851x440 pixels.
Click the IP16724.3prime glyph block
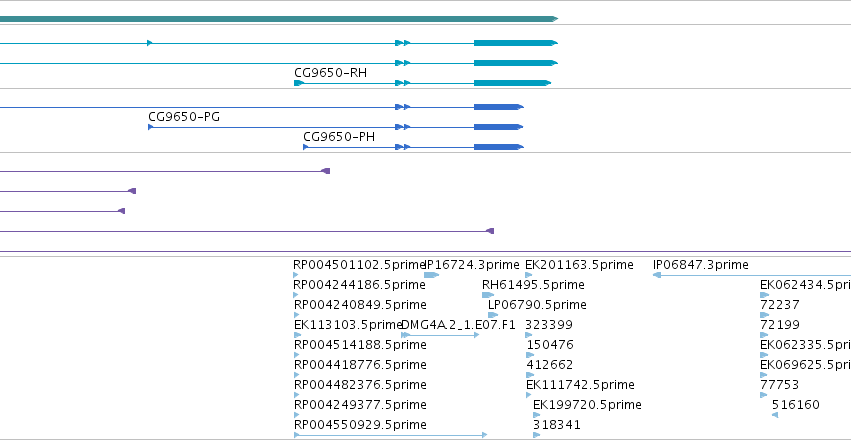(431, 275)
